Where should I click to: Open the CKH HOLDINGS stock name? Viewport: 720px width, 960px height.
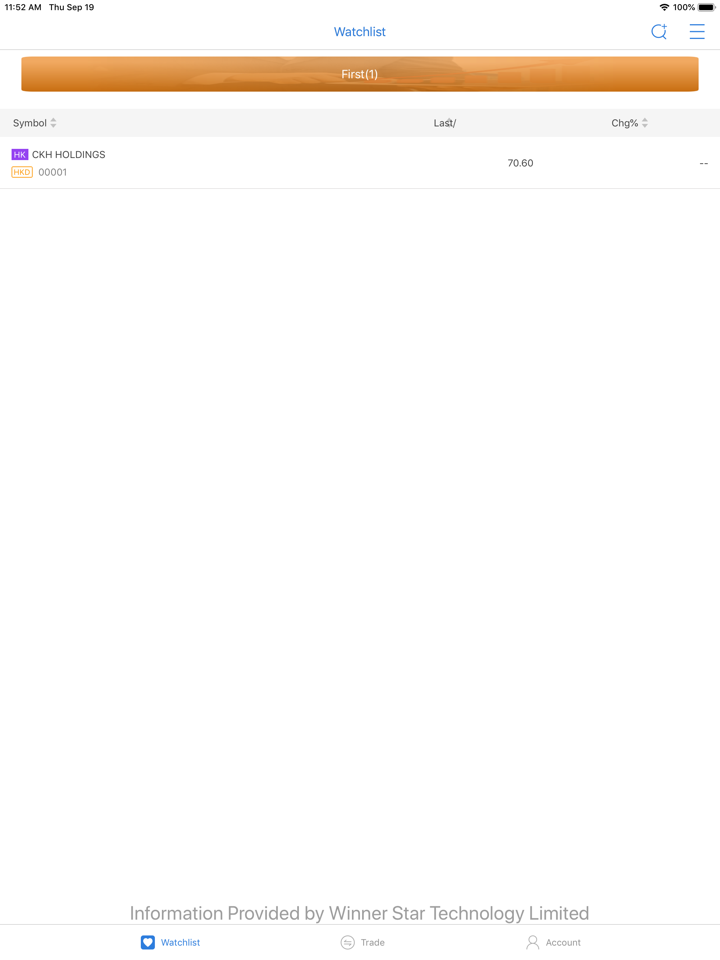(68, 155)
